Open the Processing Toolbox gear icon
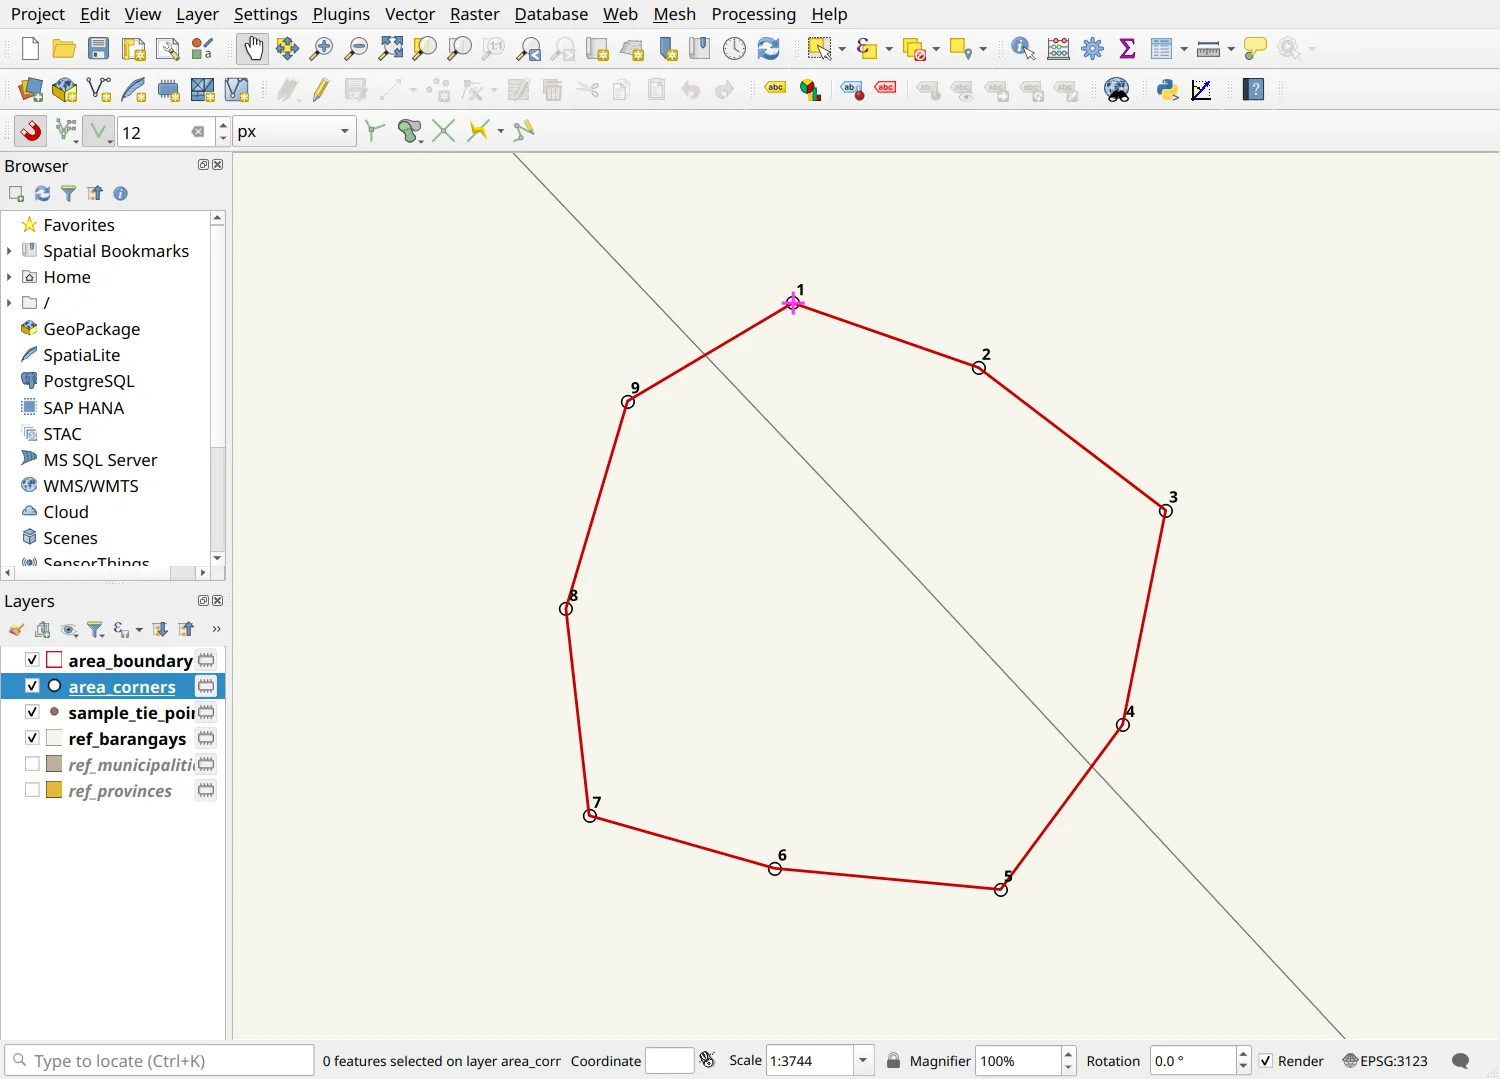Image resolution: width=1500 pixels, height=1079 pixels. (x=1093, y=48)
